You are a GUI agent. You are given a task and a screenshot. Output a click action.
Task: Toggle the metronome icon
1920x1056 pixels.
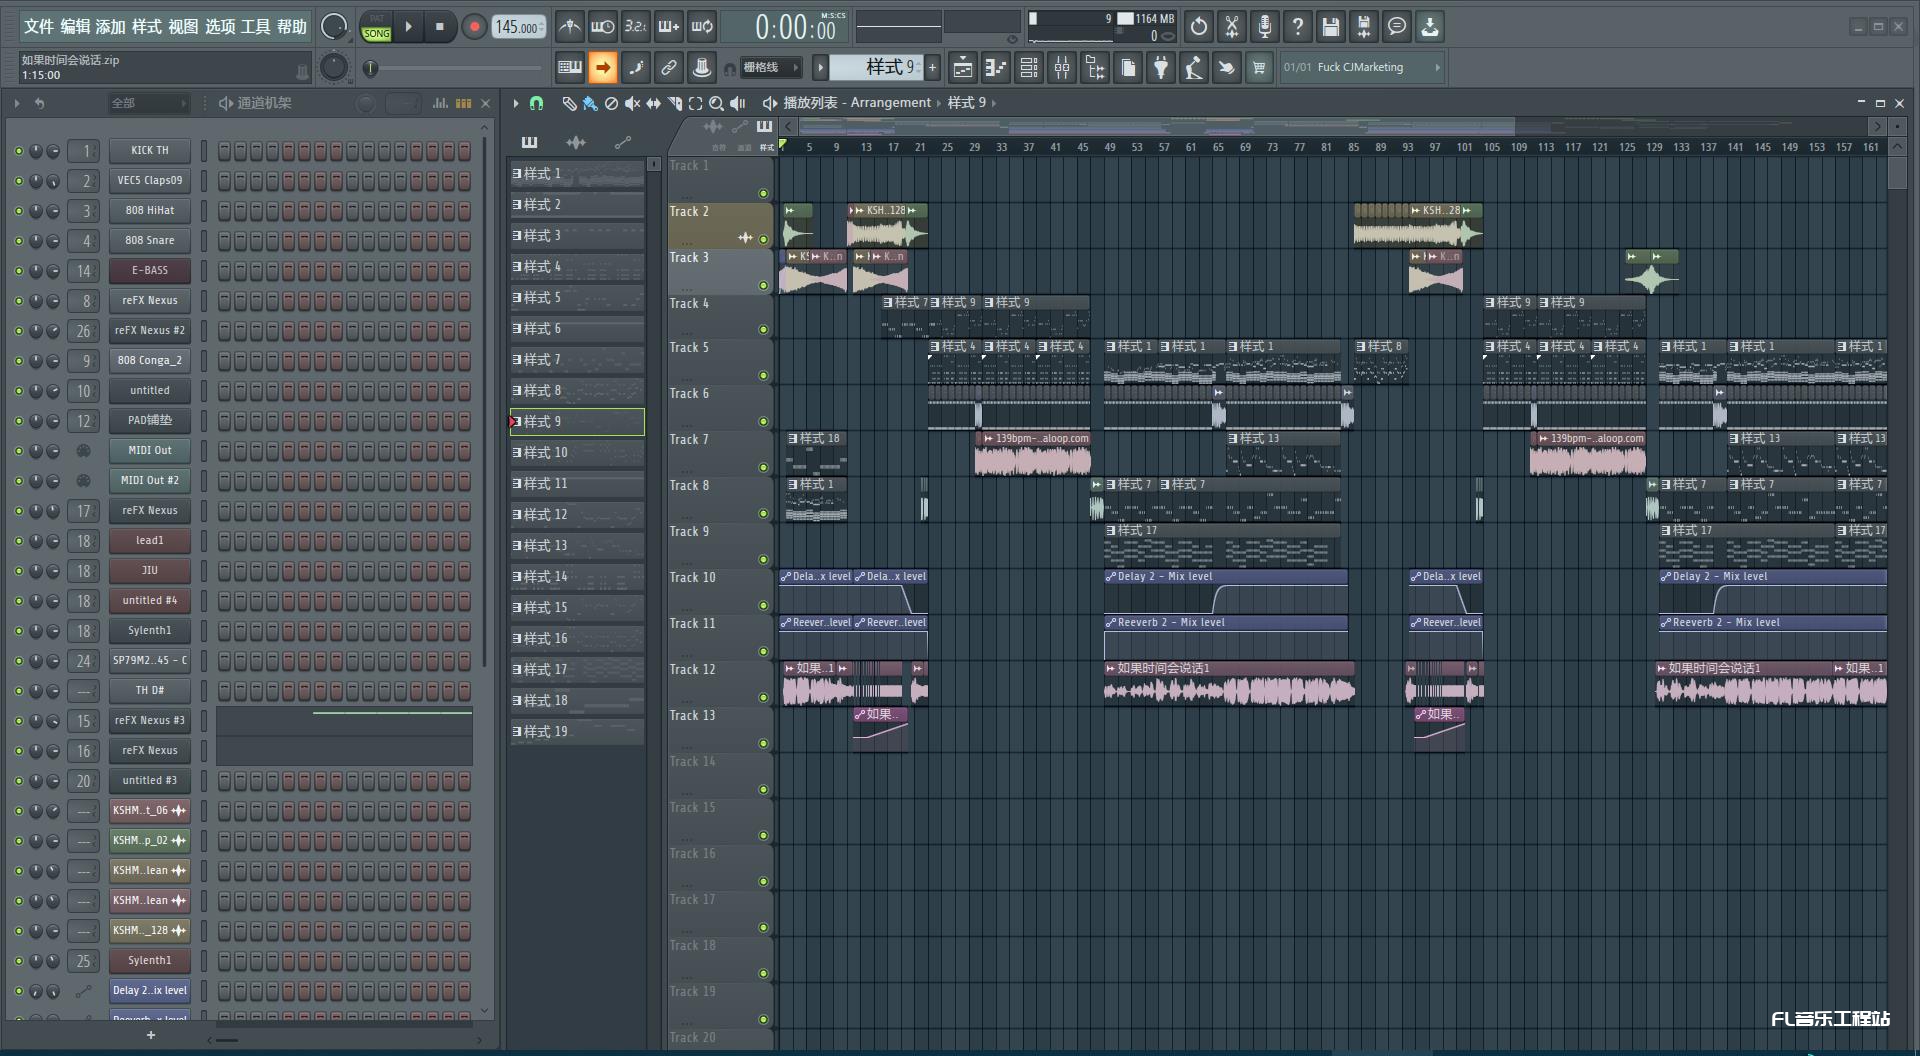click(x=569, y=27)
